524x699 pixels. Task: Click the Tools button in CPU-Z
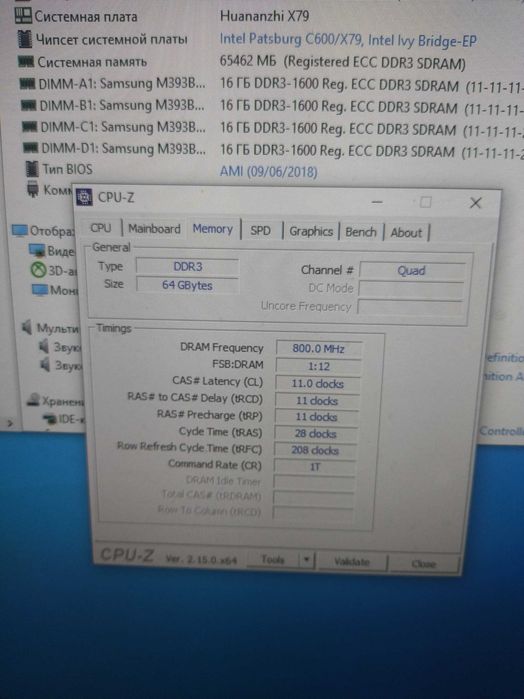tap(273, 559)
